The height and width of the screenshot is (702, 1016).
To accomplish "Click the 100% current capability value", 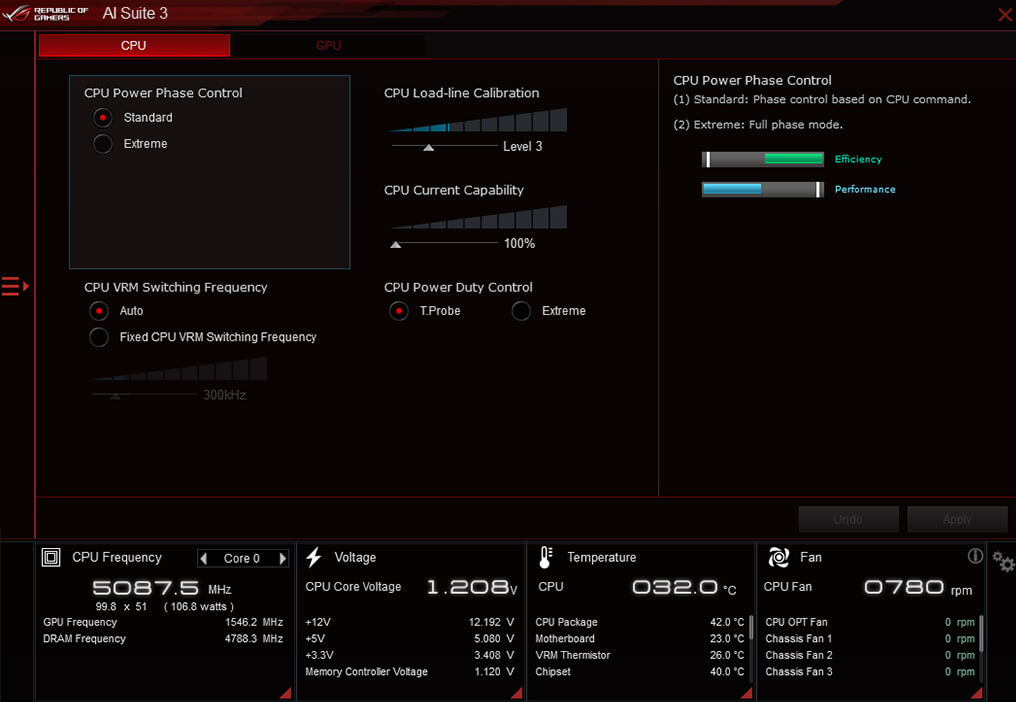I will [x=520, y=244].
